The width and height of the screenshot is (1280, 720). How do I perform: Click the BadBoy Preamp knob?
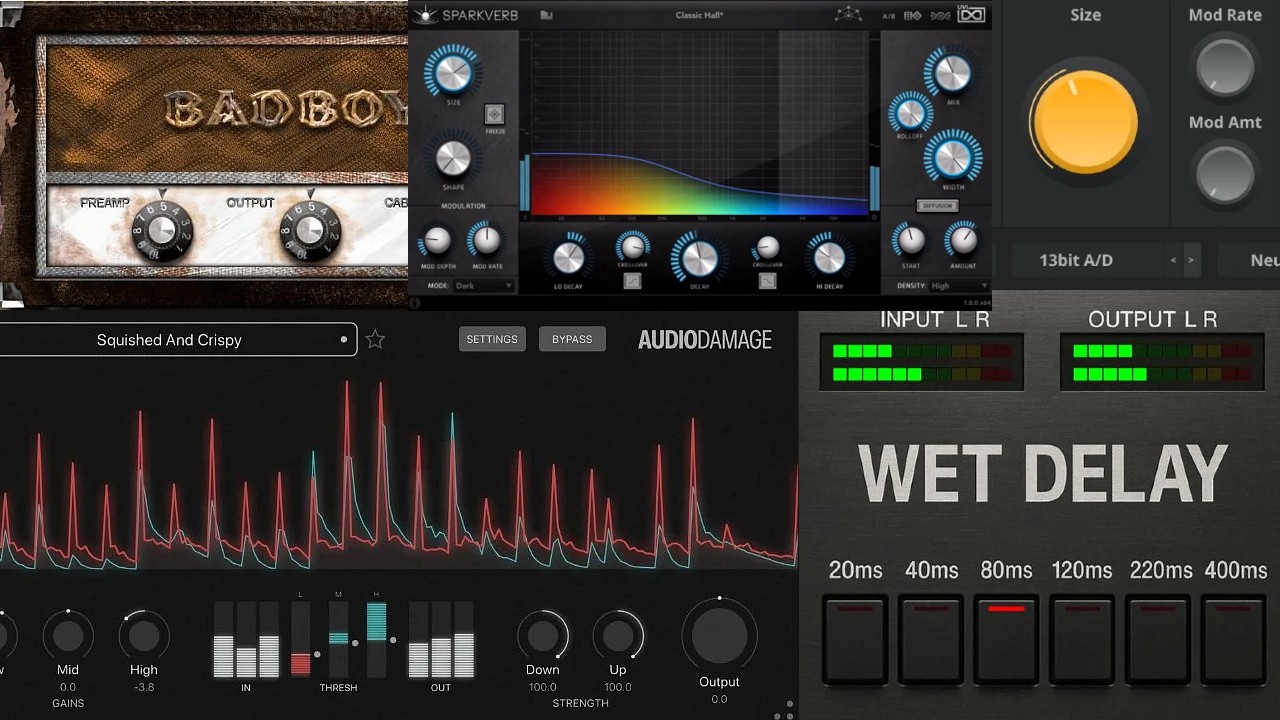point(163,231)
